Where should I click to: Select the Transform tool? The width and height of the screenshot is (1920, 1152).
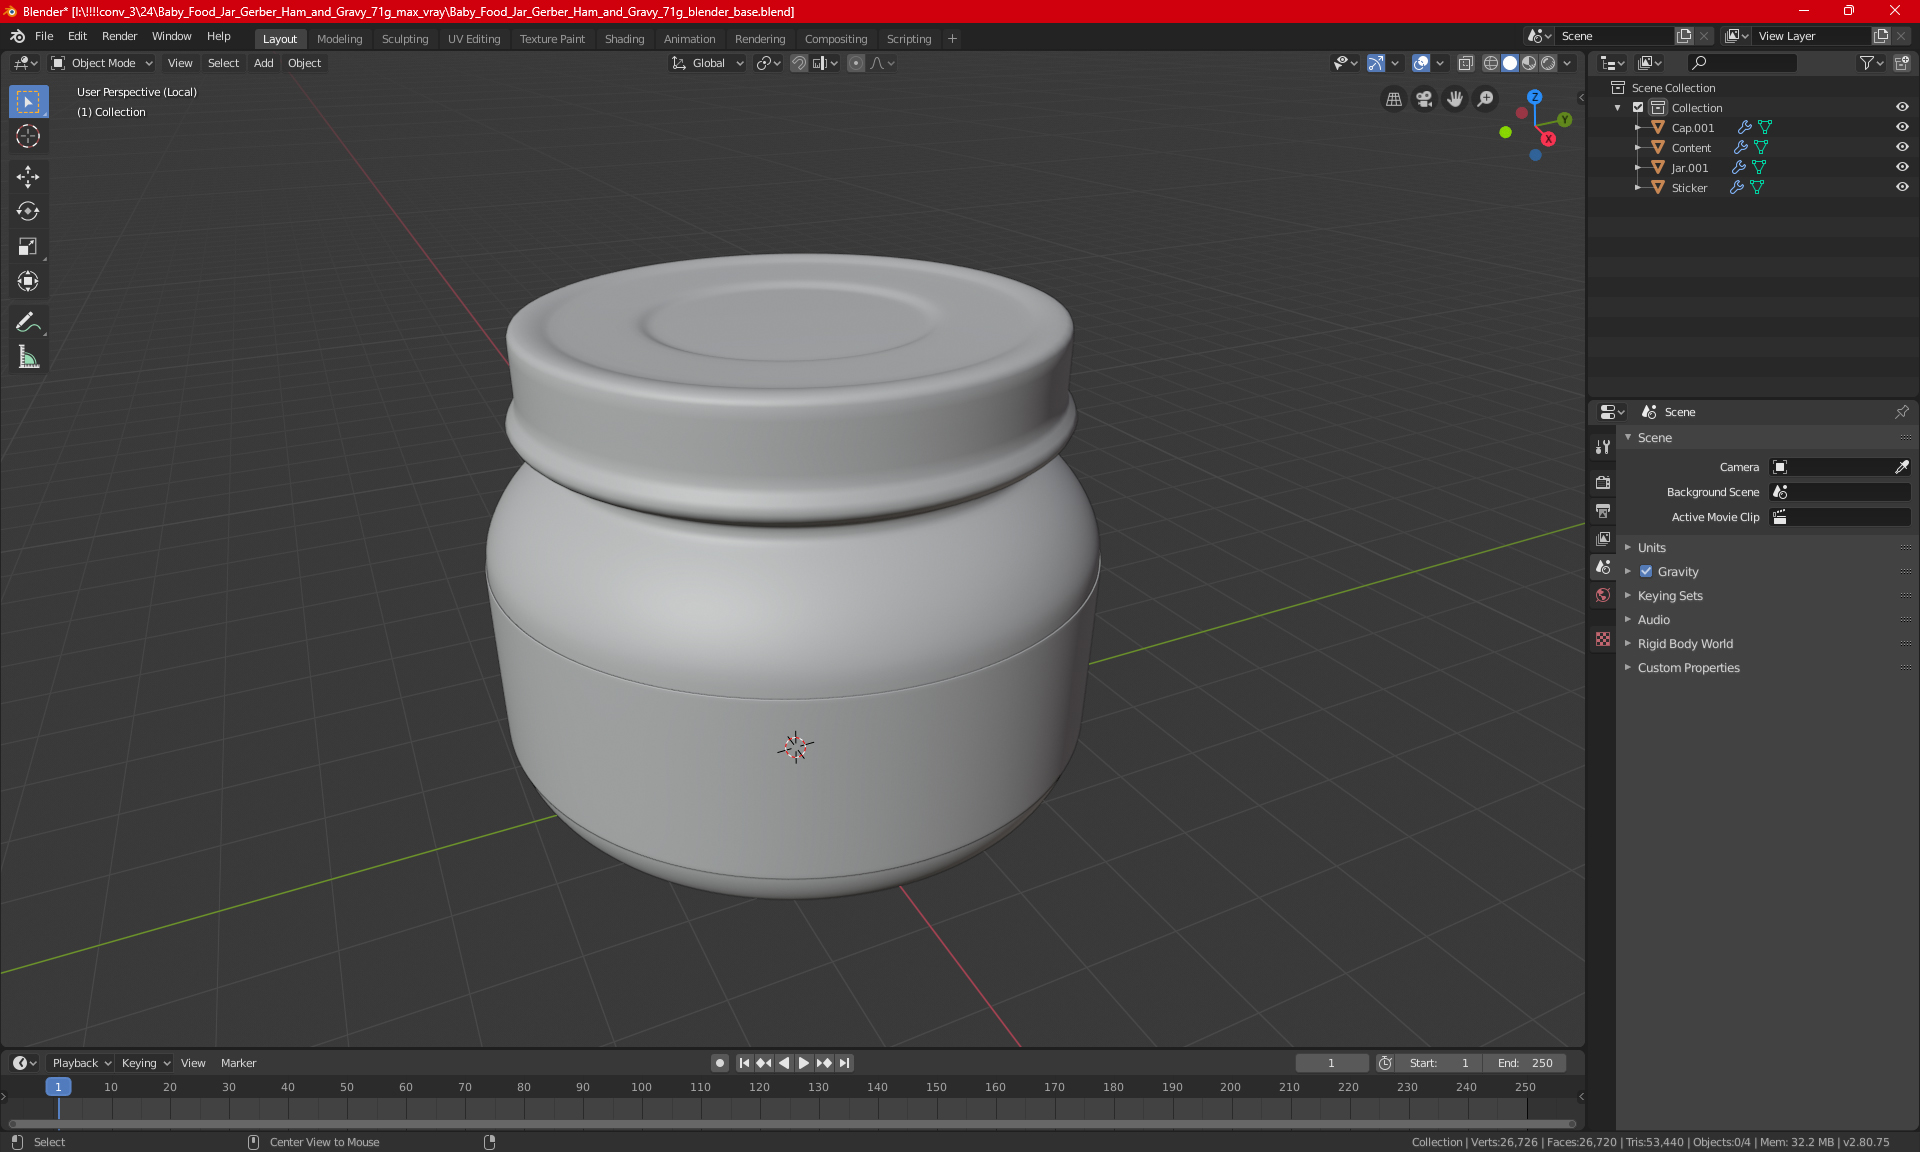[28, 282]
